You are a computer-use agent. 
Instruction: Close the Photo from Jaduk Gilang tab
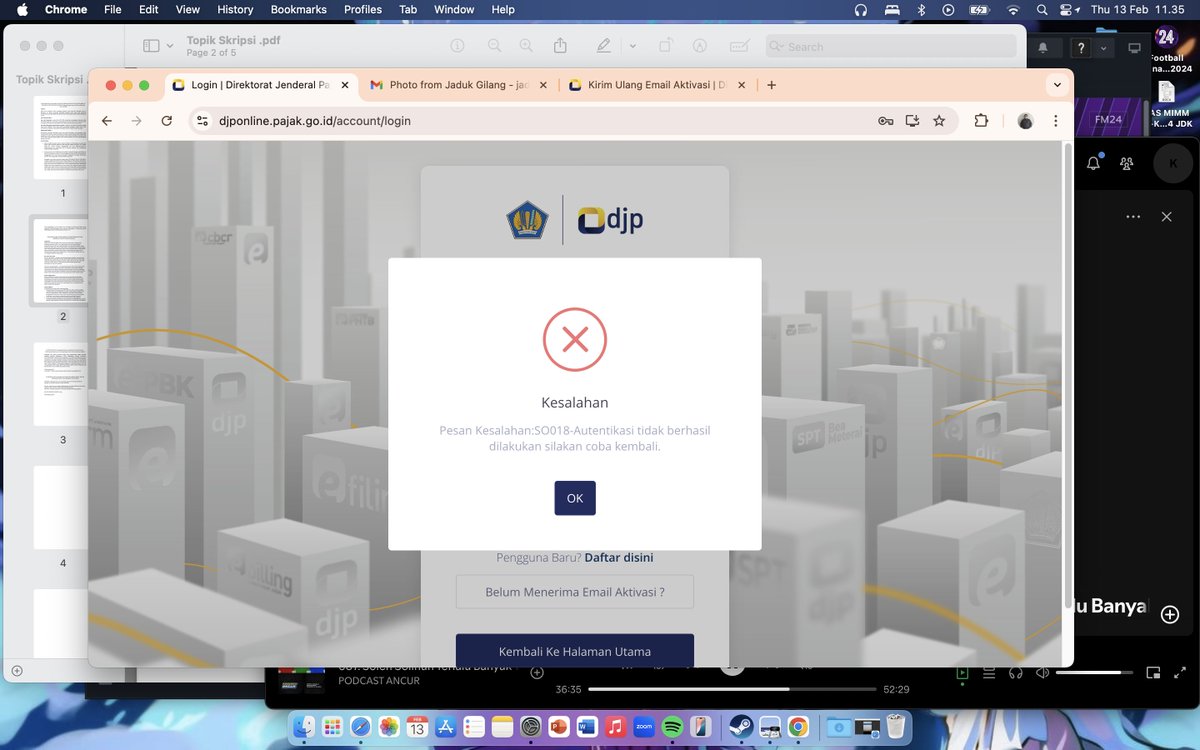pyautogui.click(x=541, y=85)
